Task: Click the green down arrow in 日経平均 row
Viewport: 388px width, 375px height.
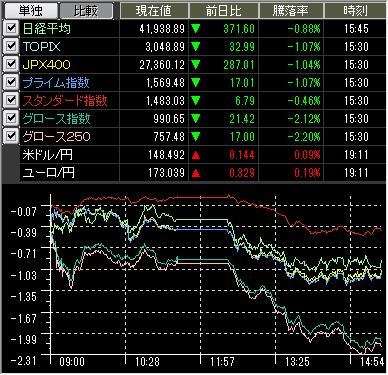Action: coord(196,29)
